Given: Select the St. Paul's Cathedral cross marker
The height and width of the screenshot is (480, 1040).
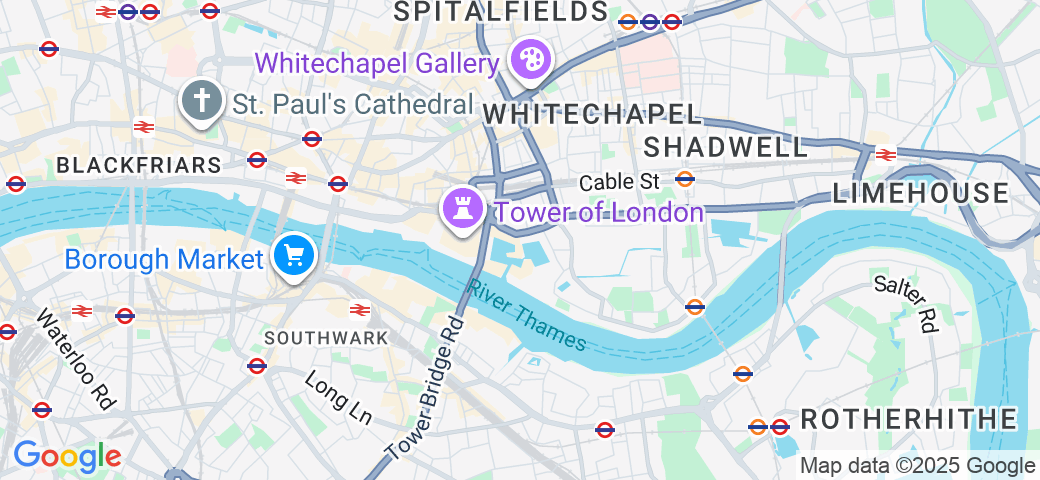Looking at the screenshot, I should click(202, 102).
